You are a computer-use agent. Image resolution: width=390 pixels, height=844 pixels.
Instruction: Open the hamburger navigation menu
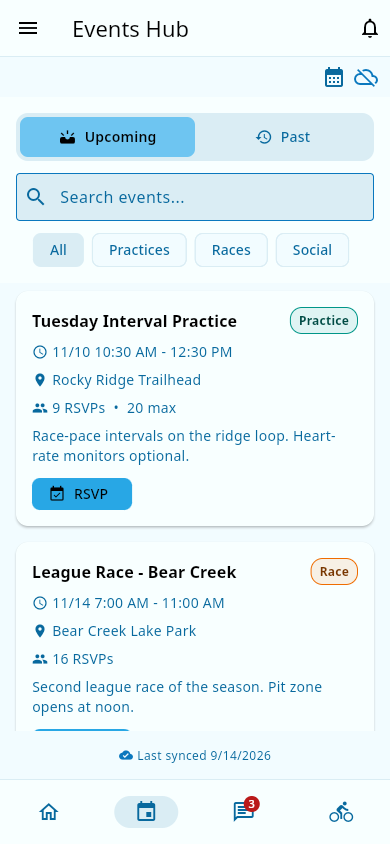(28, 29)
